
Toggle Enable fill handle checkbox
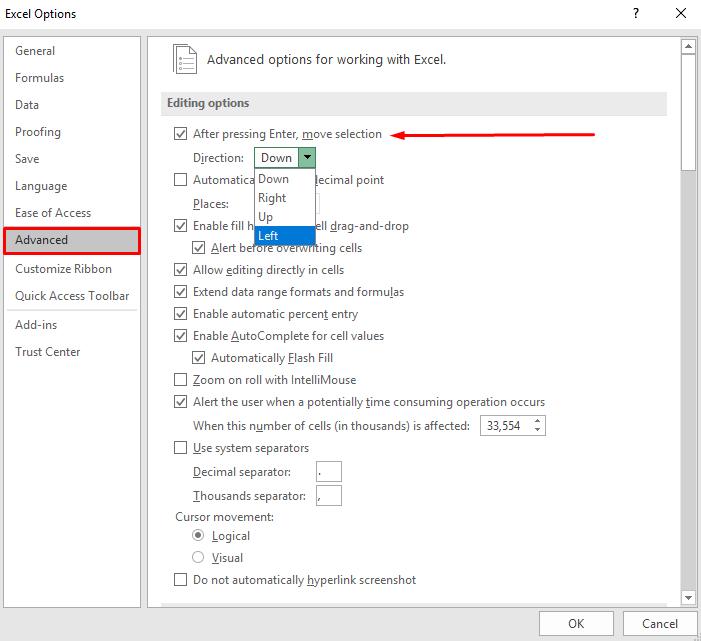[181, 226]
